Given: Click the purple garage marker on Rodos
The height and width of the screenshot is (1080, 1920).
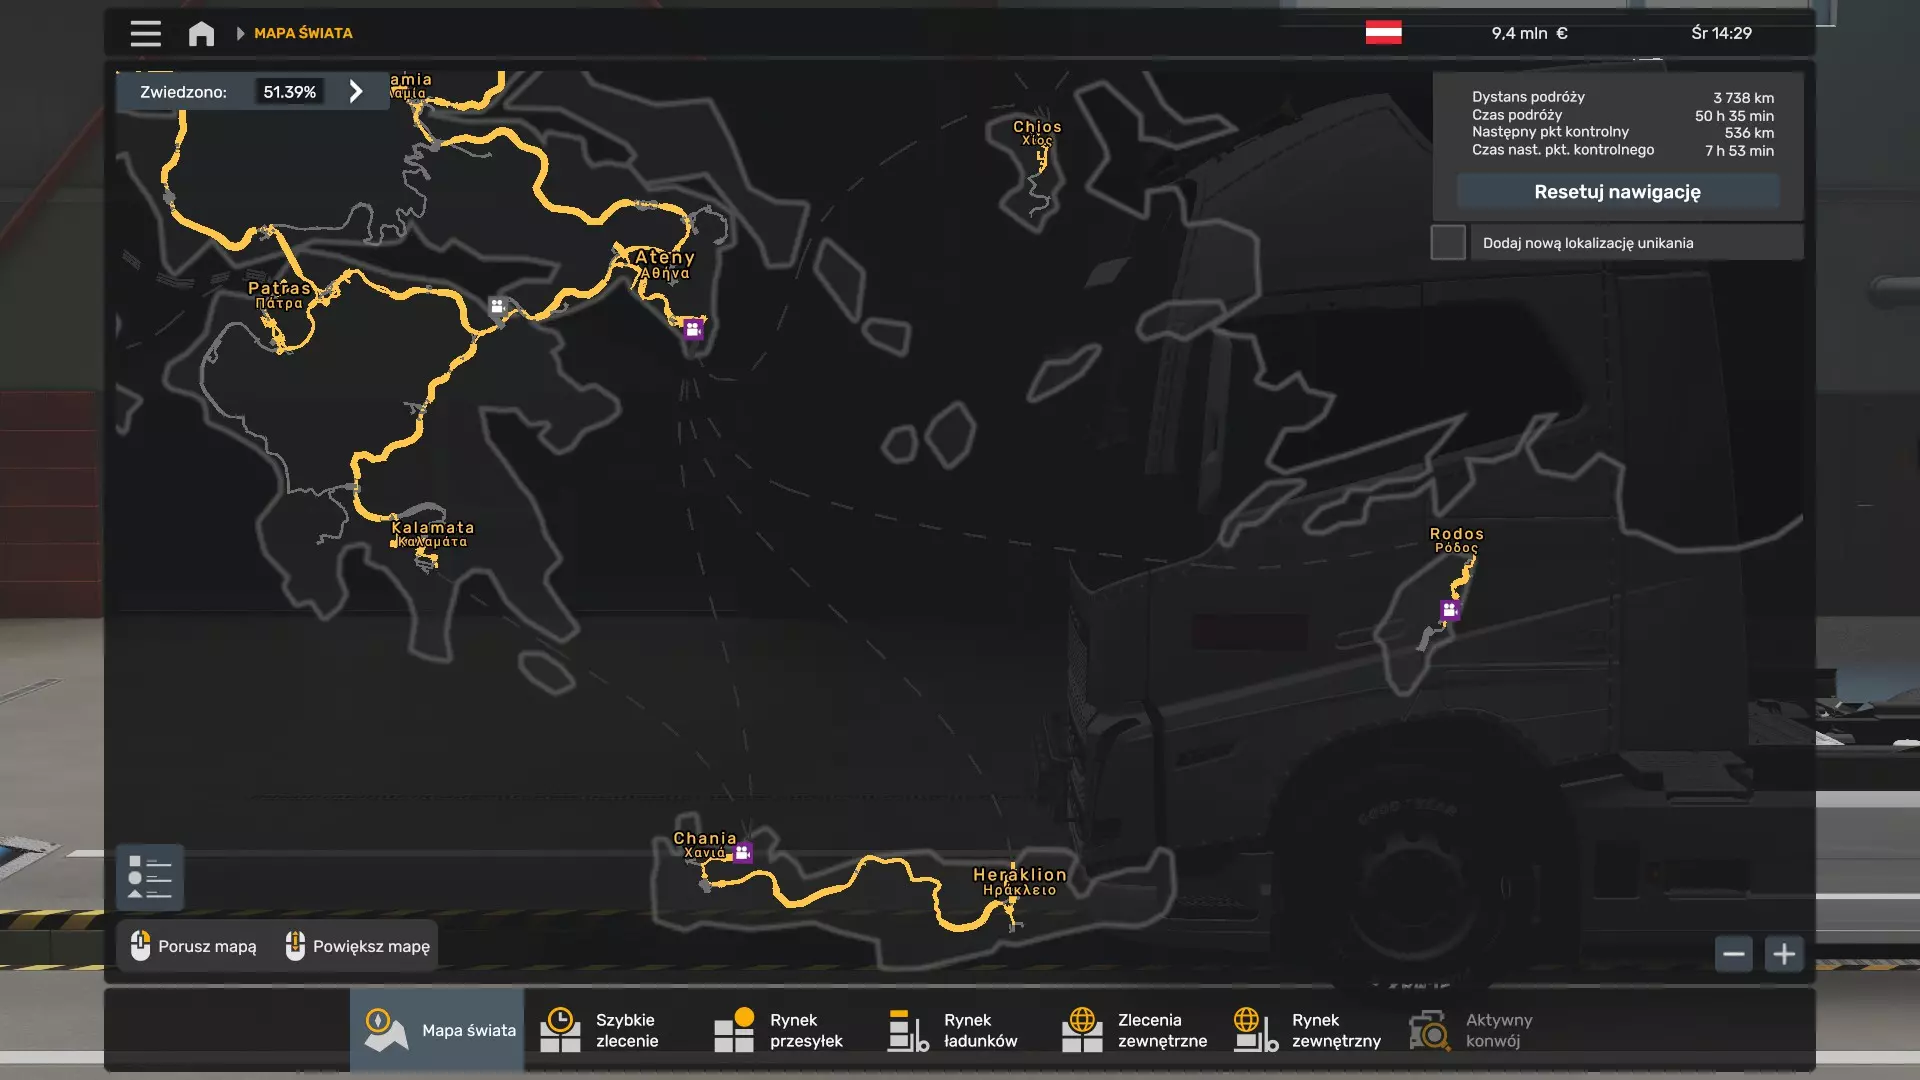Looking at the screenshot, I should [x=1450, y=609].
